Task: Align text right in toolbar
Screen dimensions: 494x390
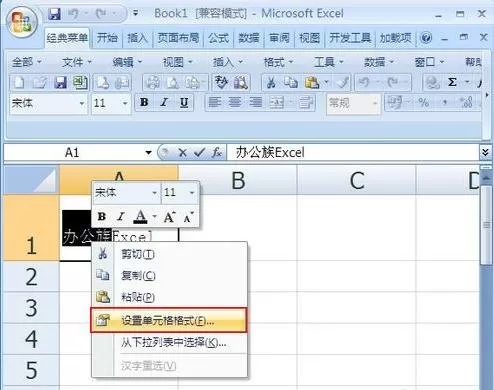Action: pos(255,103)
